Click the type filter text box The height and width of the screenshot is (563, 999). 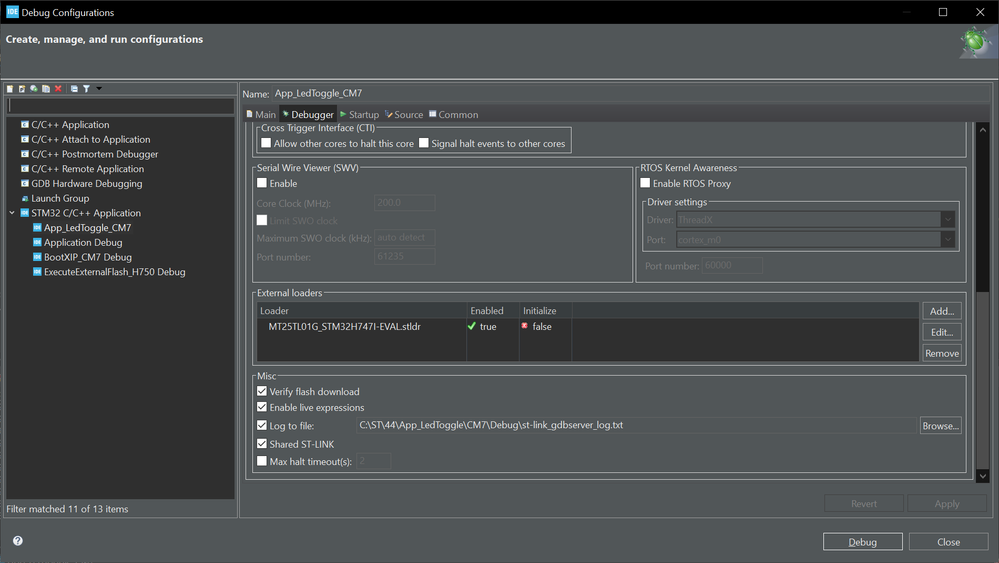point(121,106)
